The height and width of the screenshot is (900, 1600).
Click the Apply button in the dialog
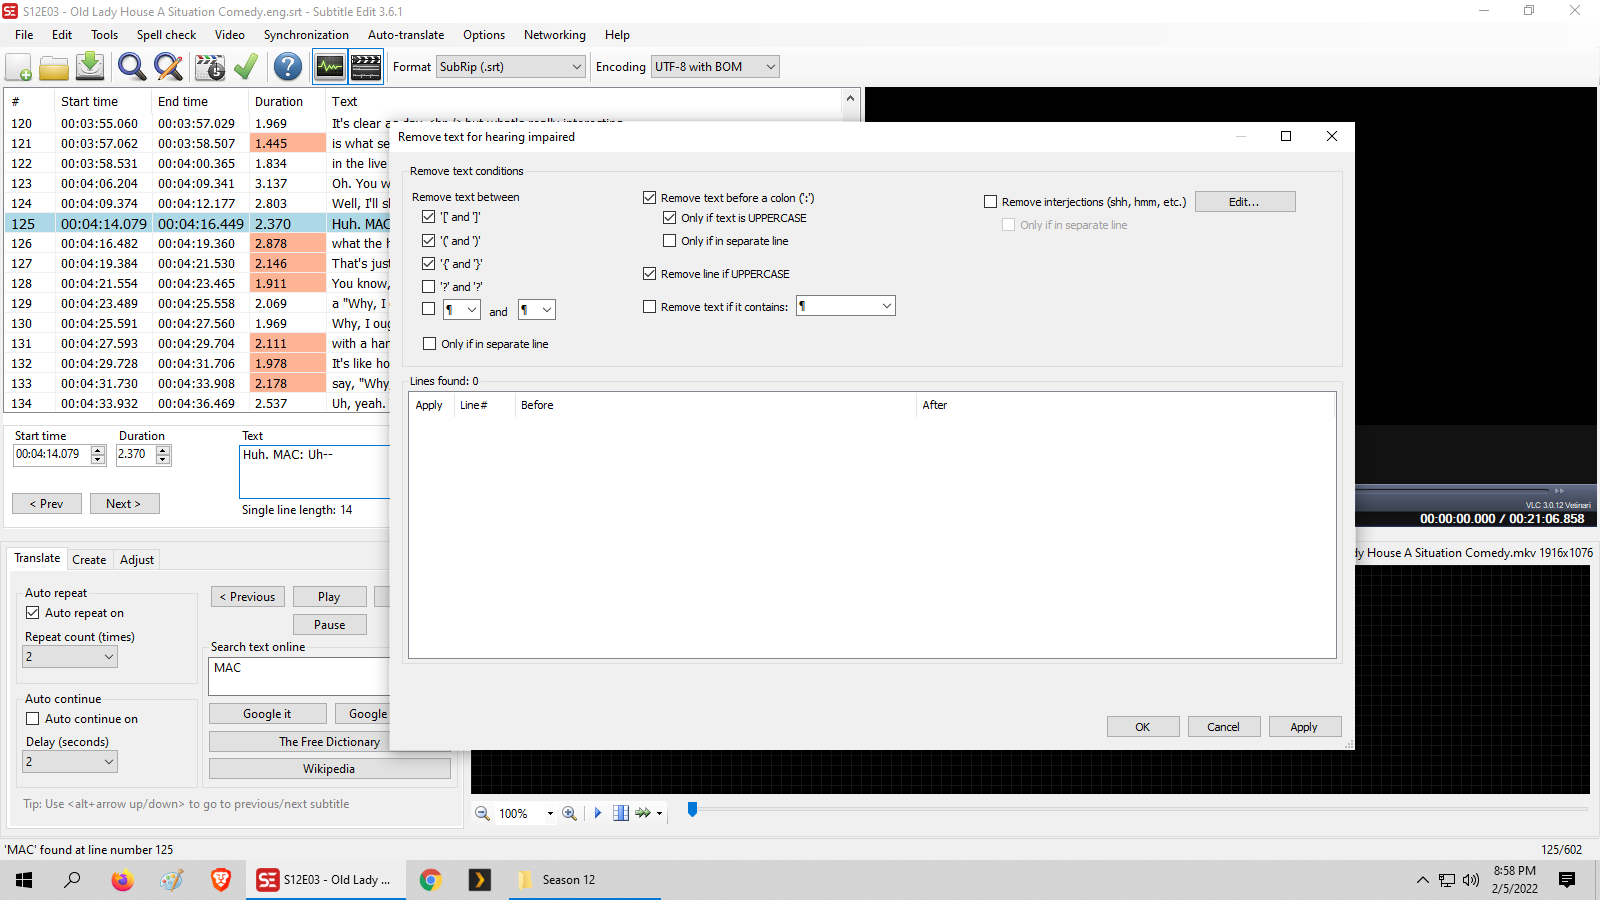point(1305,726)
